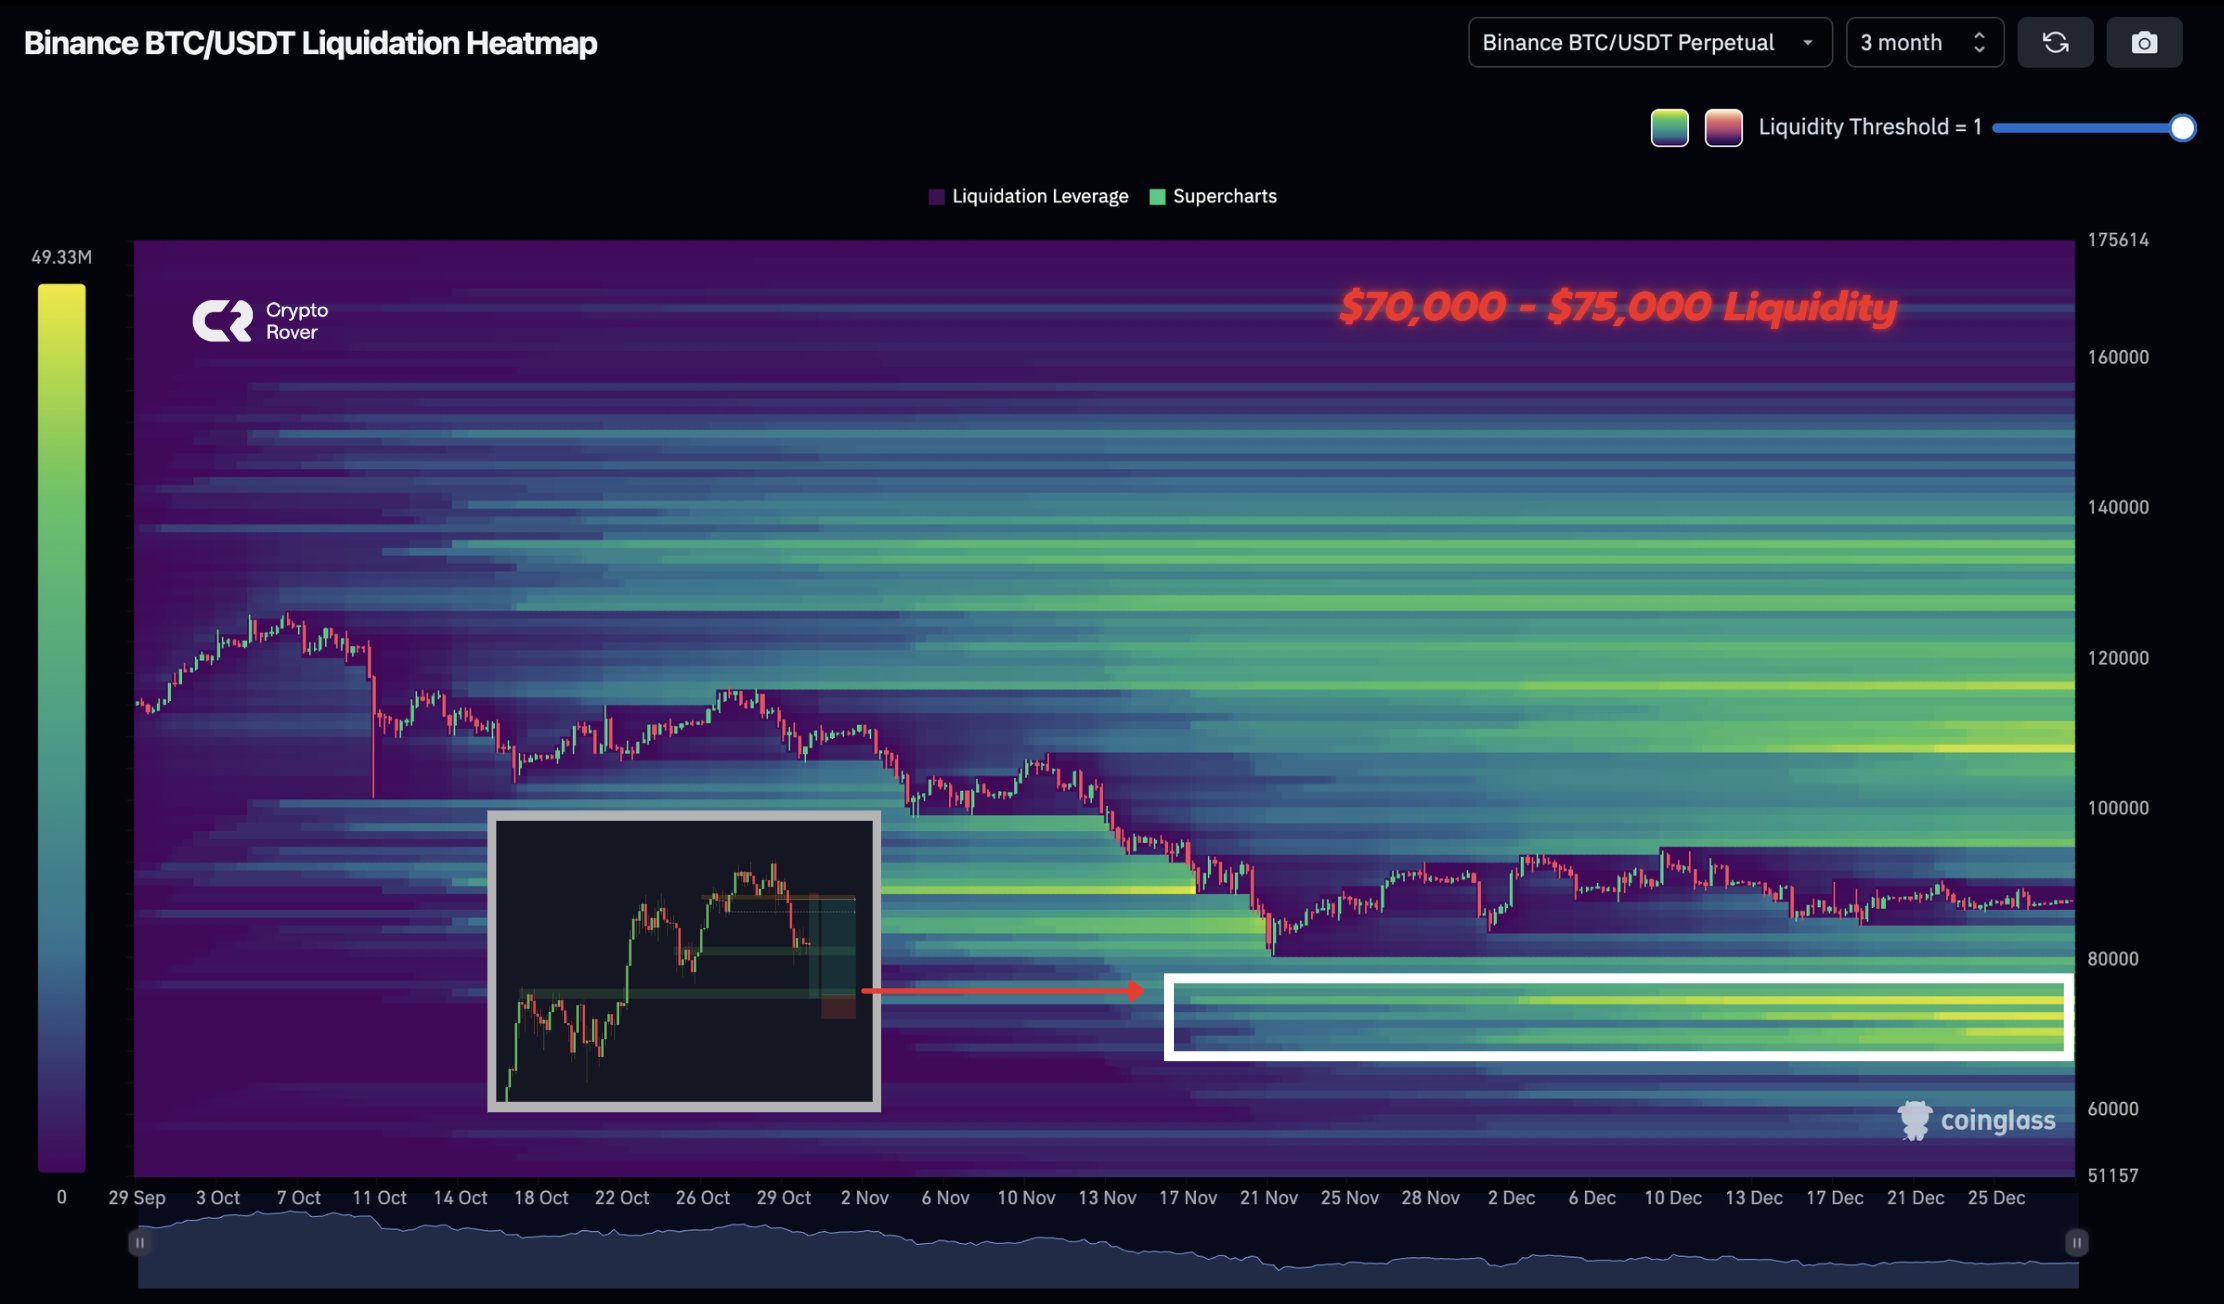The image size is (2224, 1304).
Task: Click the Liquidity Threshold slider knob
Action: pyautogui.click(x=2182, y=128)
